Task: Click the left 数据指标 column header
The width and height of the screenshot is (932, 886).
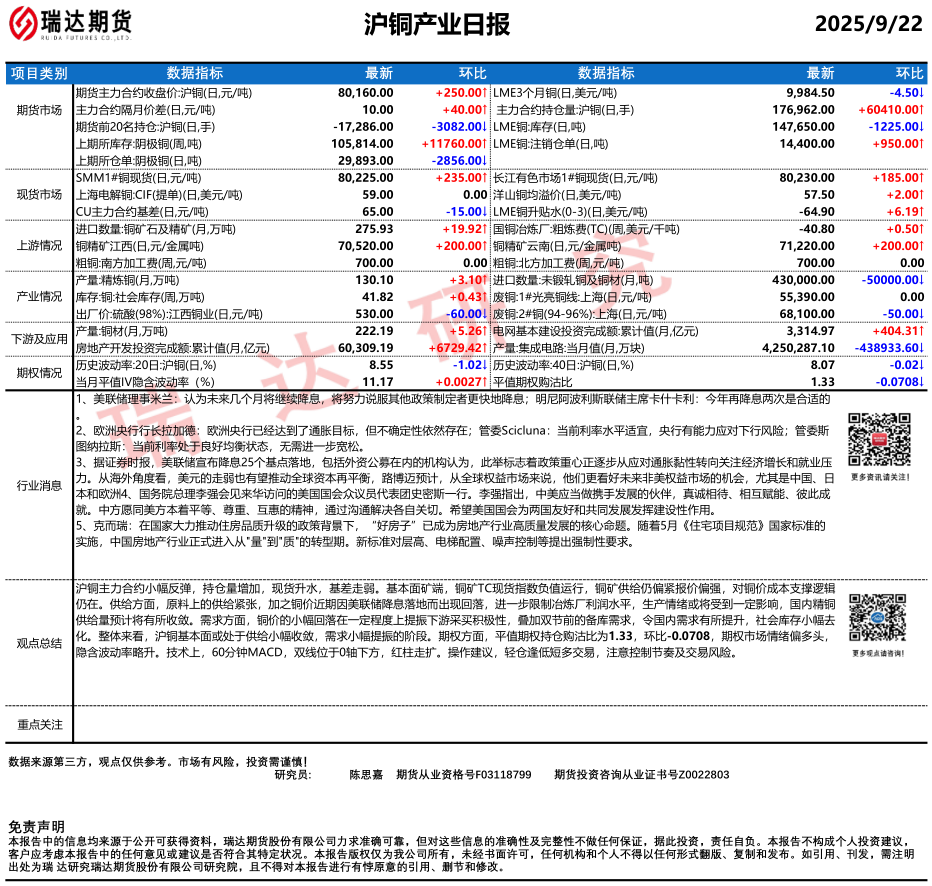Action: (194, 73)
